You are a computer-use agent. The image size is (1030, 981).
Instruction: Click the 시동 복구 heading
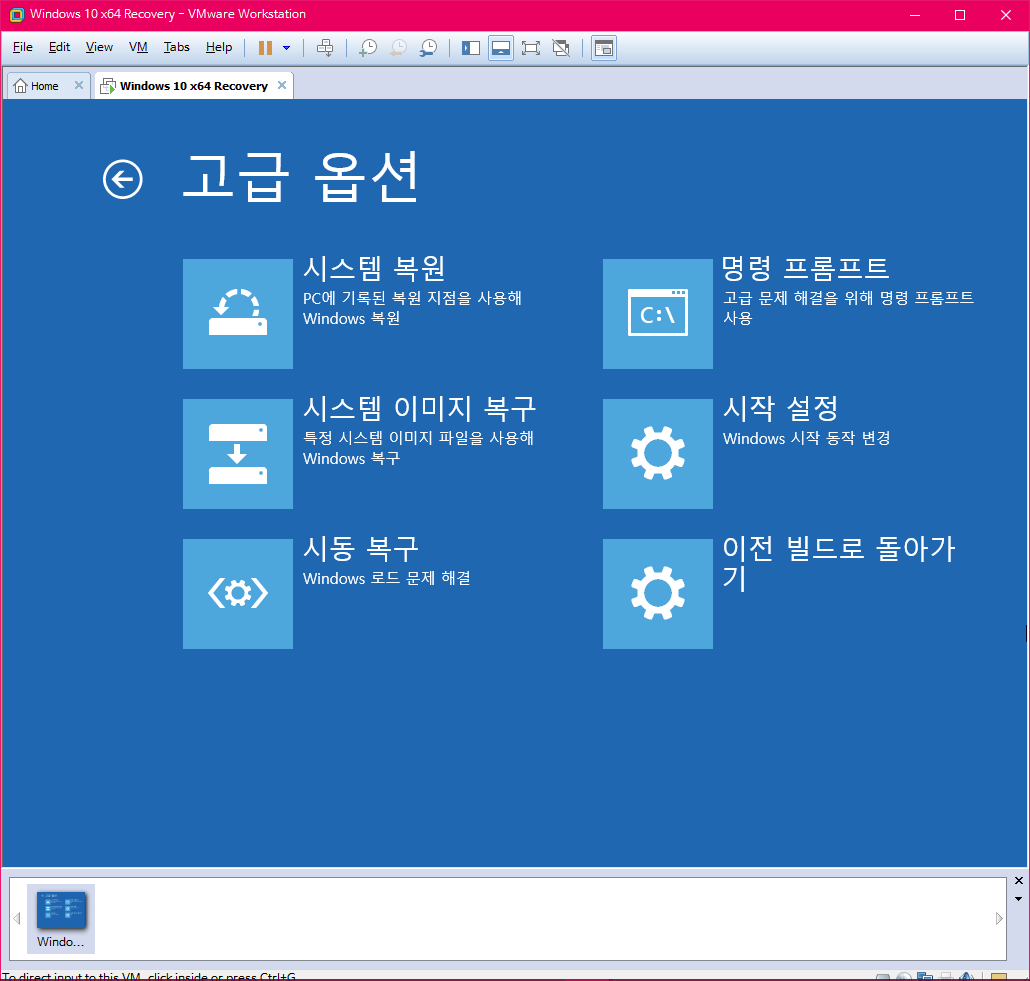360,548
